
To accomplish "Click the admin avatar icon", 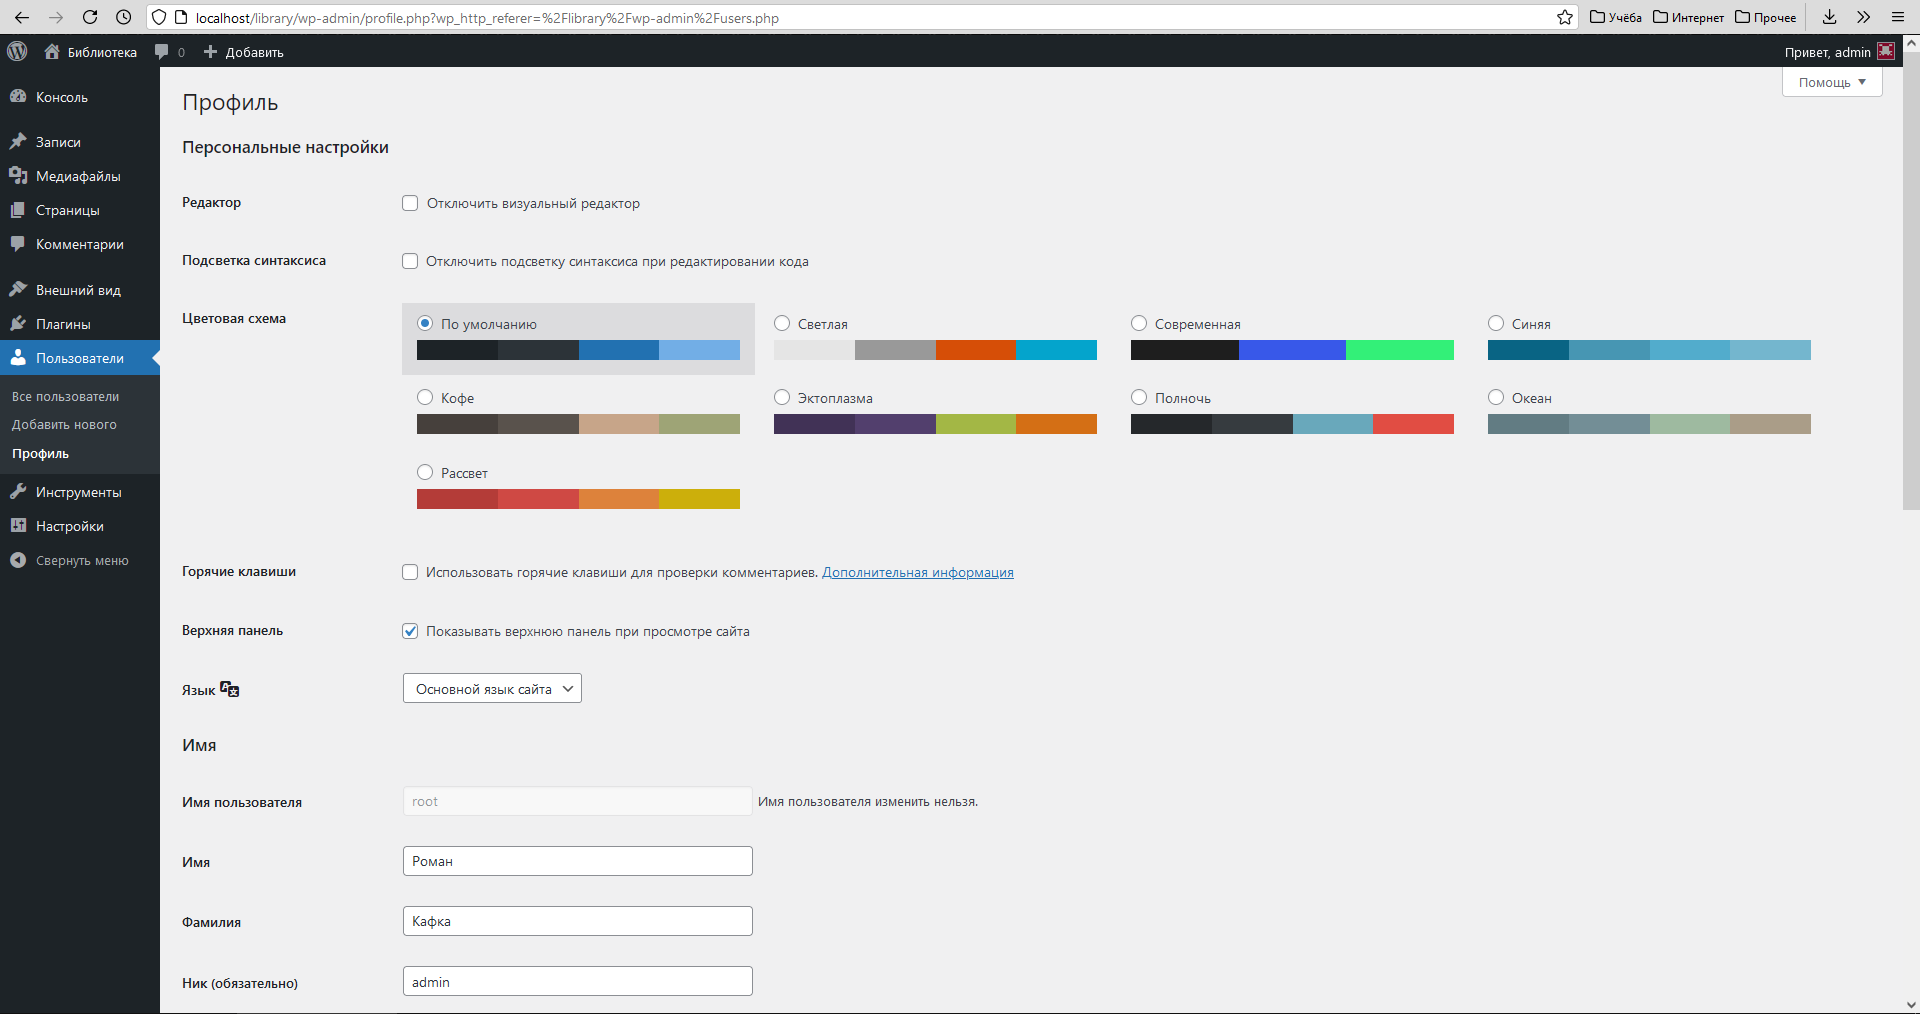I will point(1886,52).
